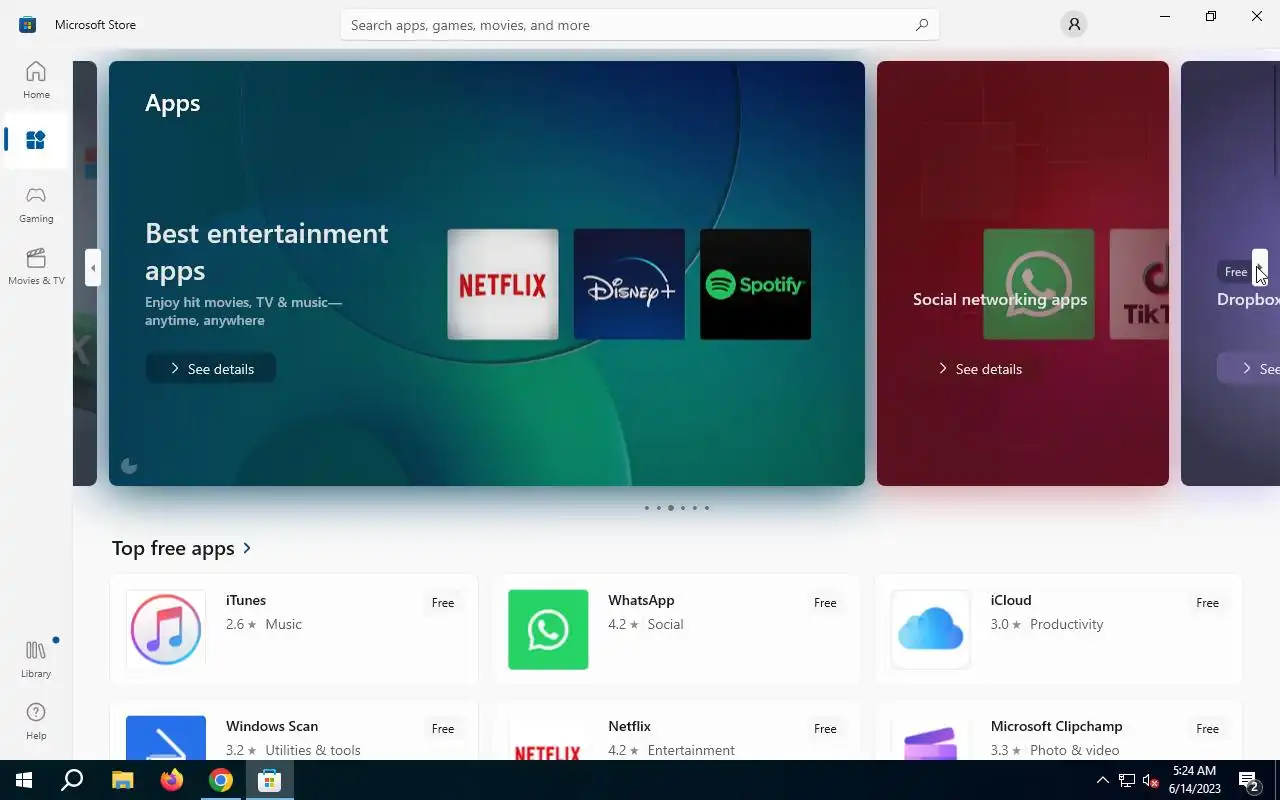The width and height of the screenshot is (1280, 800).
Task: Click the Microsoft Store taskbar icon
Action: pyautogui.click(x=269, y=780)
